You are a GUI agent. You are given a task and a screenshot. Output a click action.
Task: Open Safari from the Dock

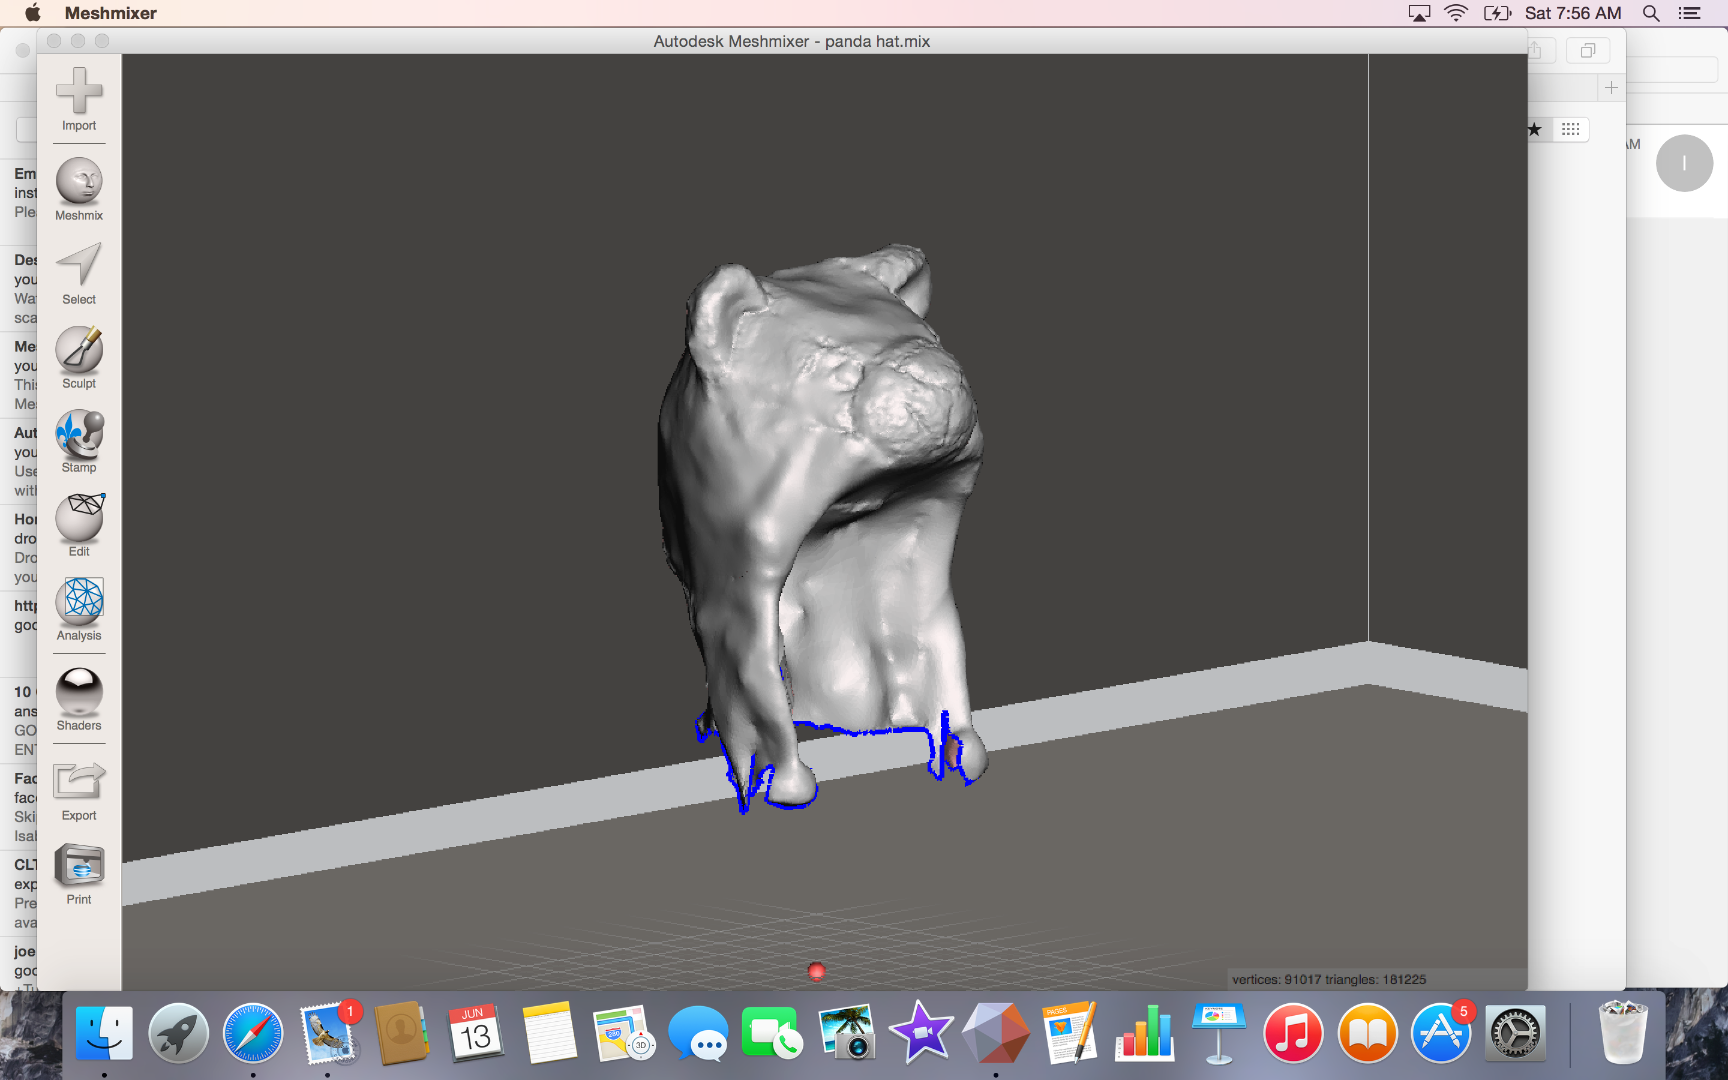pos(253,1033)
